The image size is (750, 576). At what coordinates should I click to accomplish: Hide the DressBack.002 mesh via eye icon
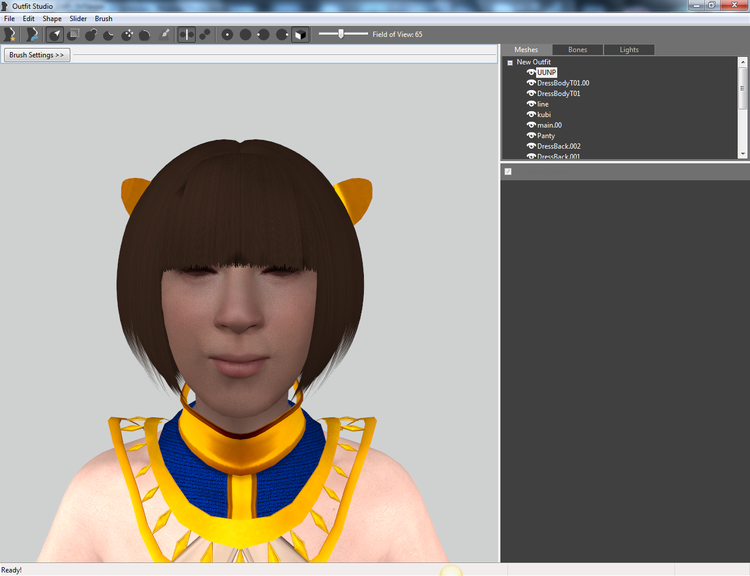click(x=531, y=146)
